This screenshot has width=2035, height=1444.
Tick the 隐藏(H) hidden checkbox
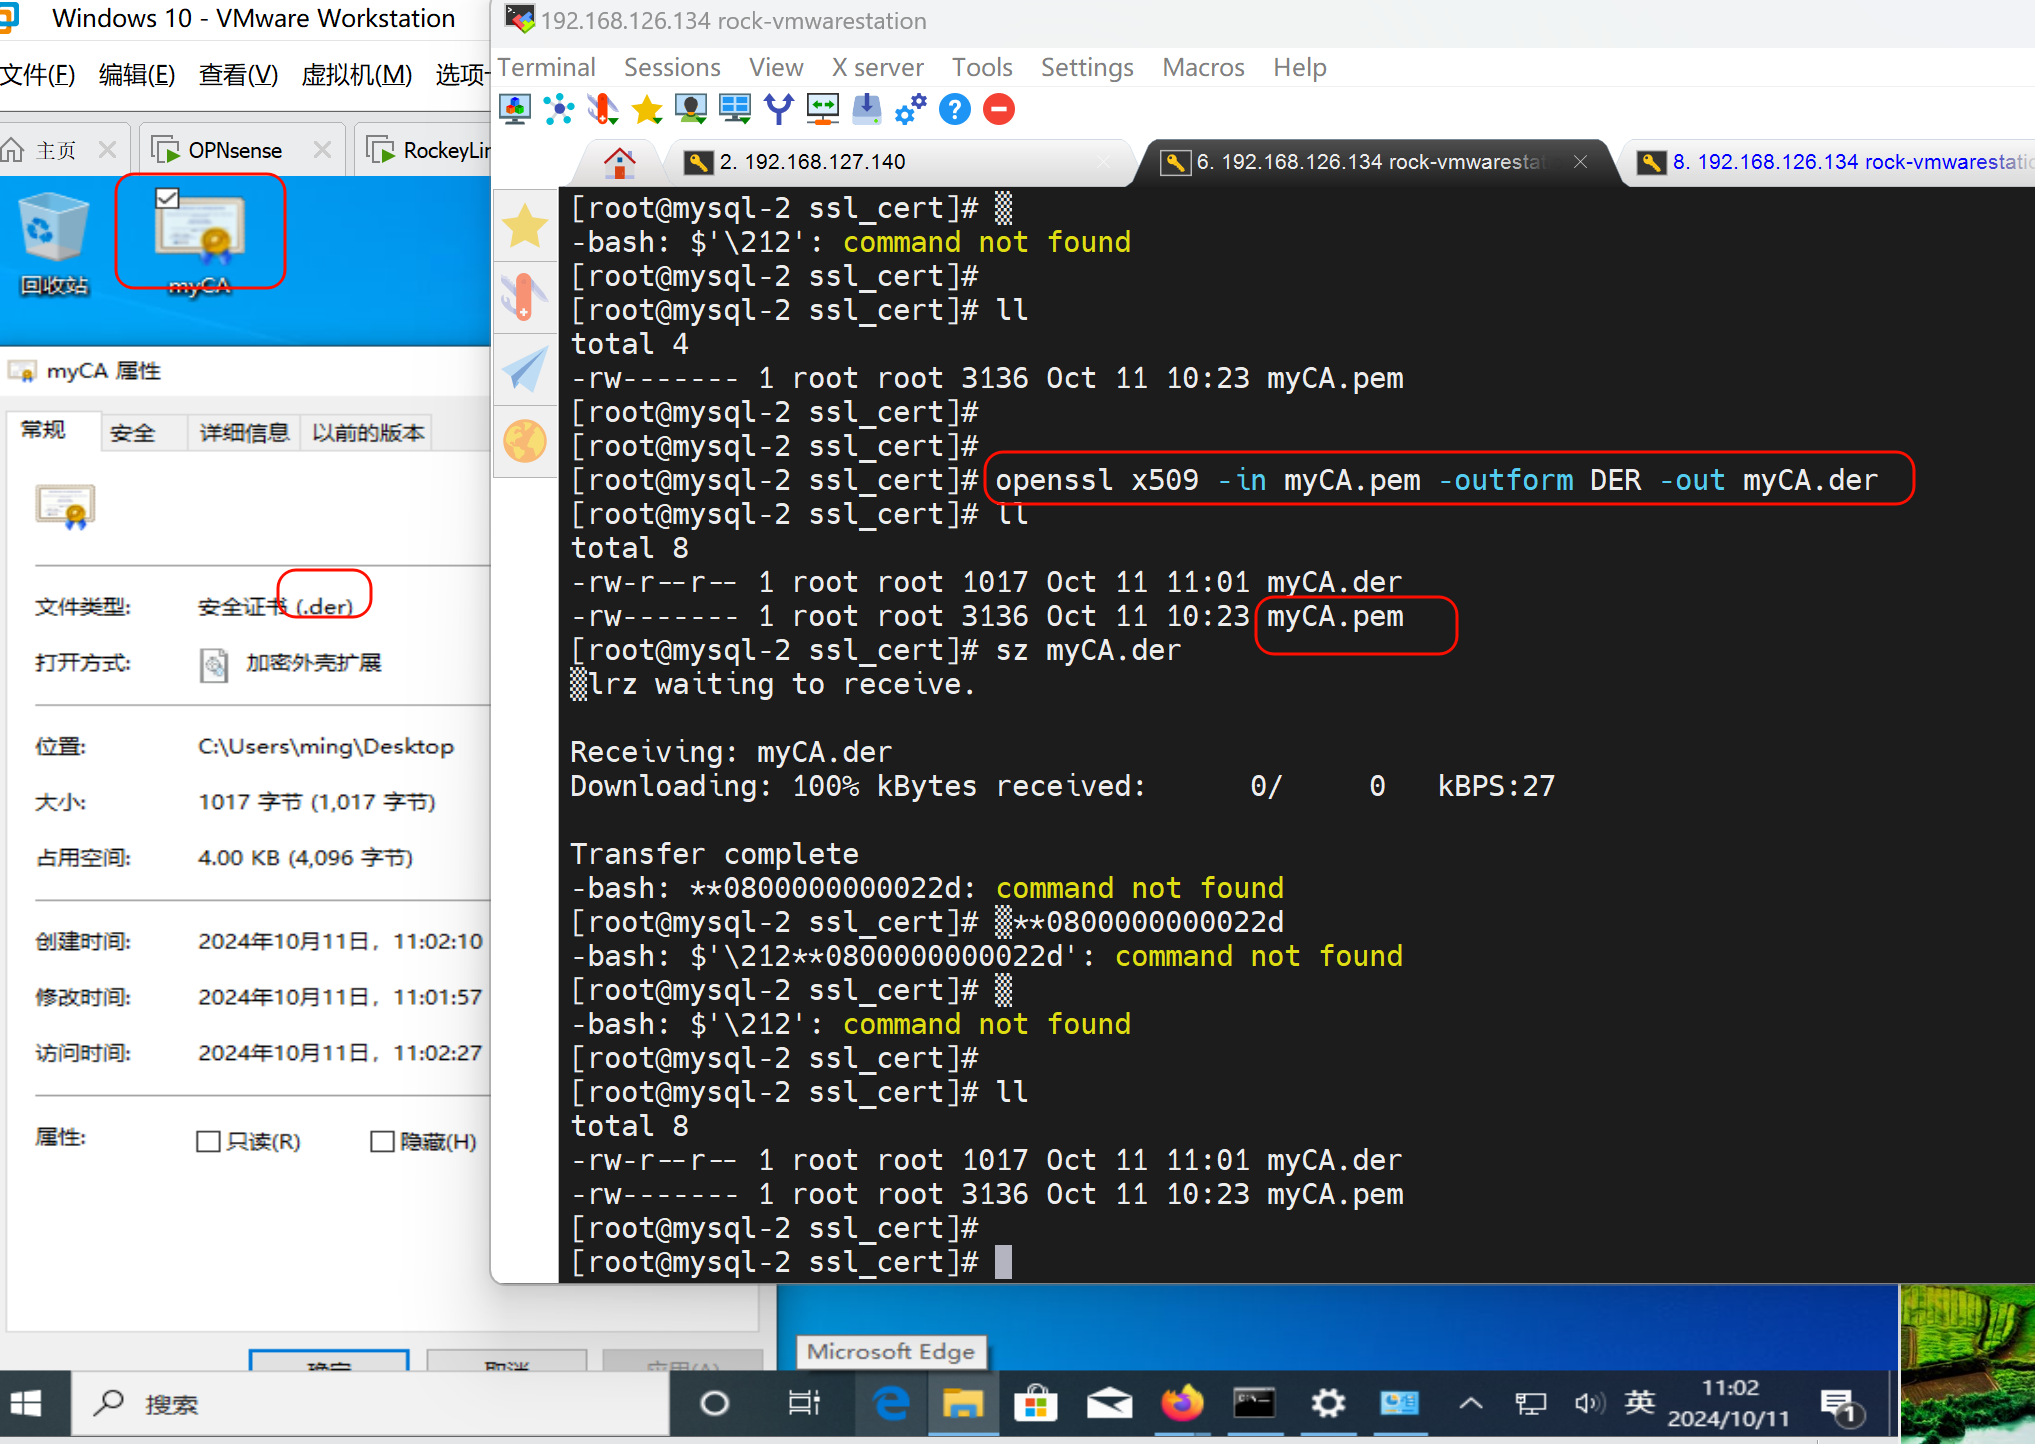(x=382, y=1141)
